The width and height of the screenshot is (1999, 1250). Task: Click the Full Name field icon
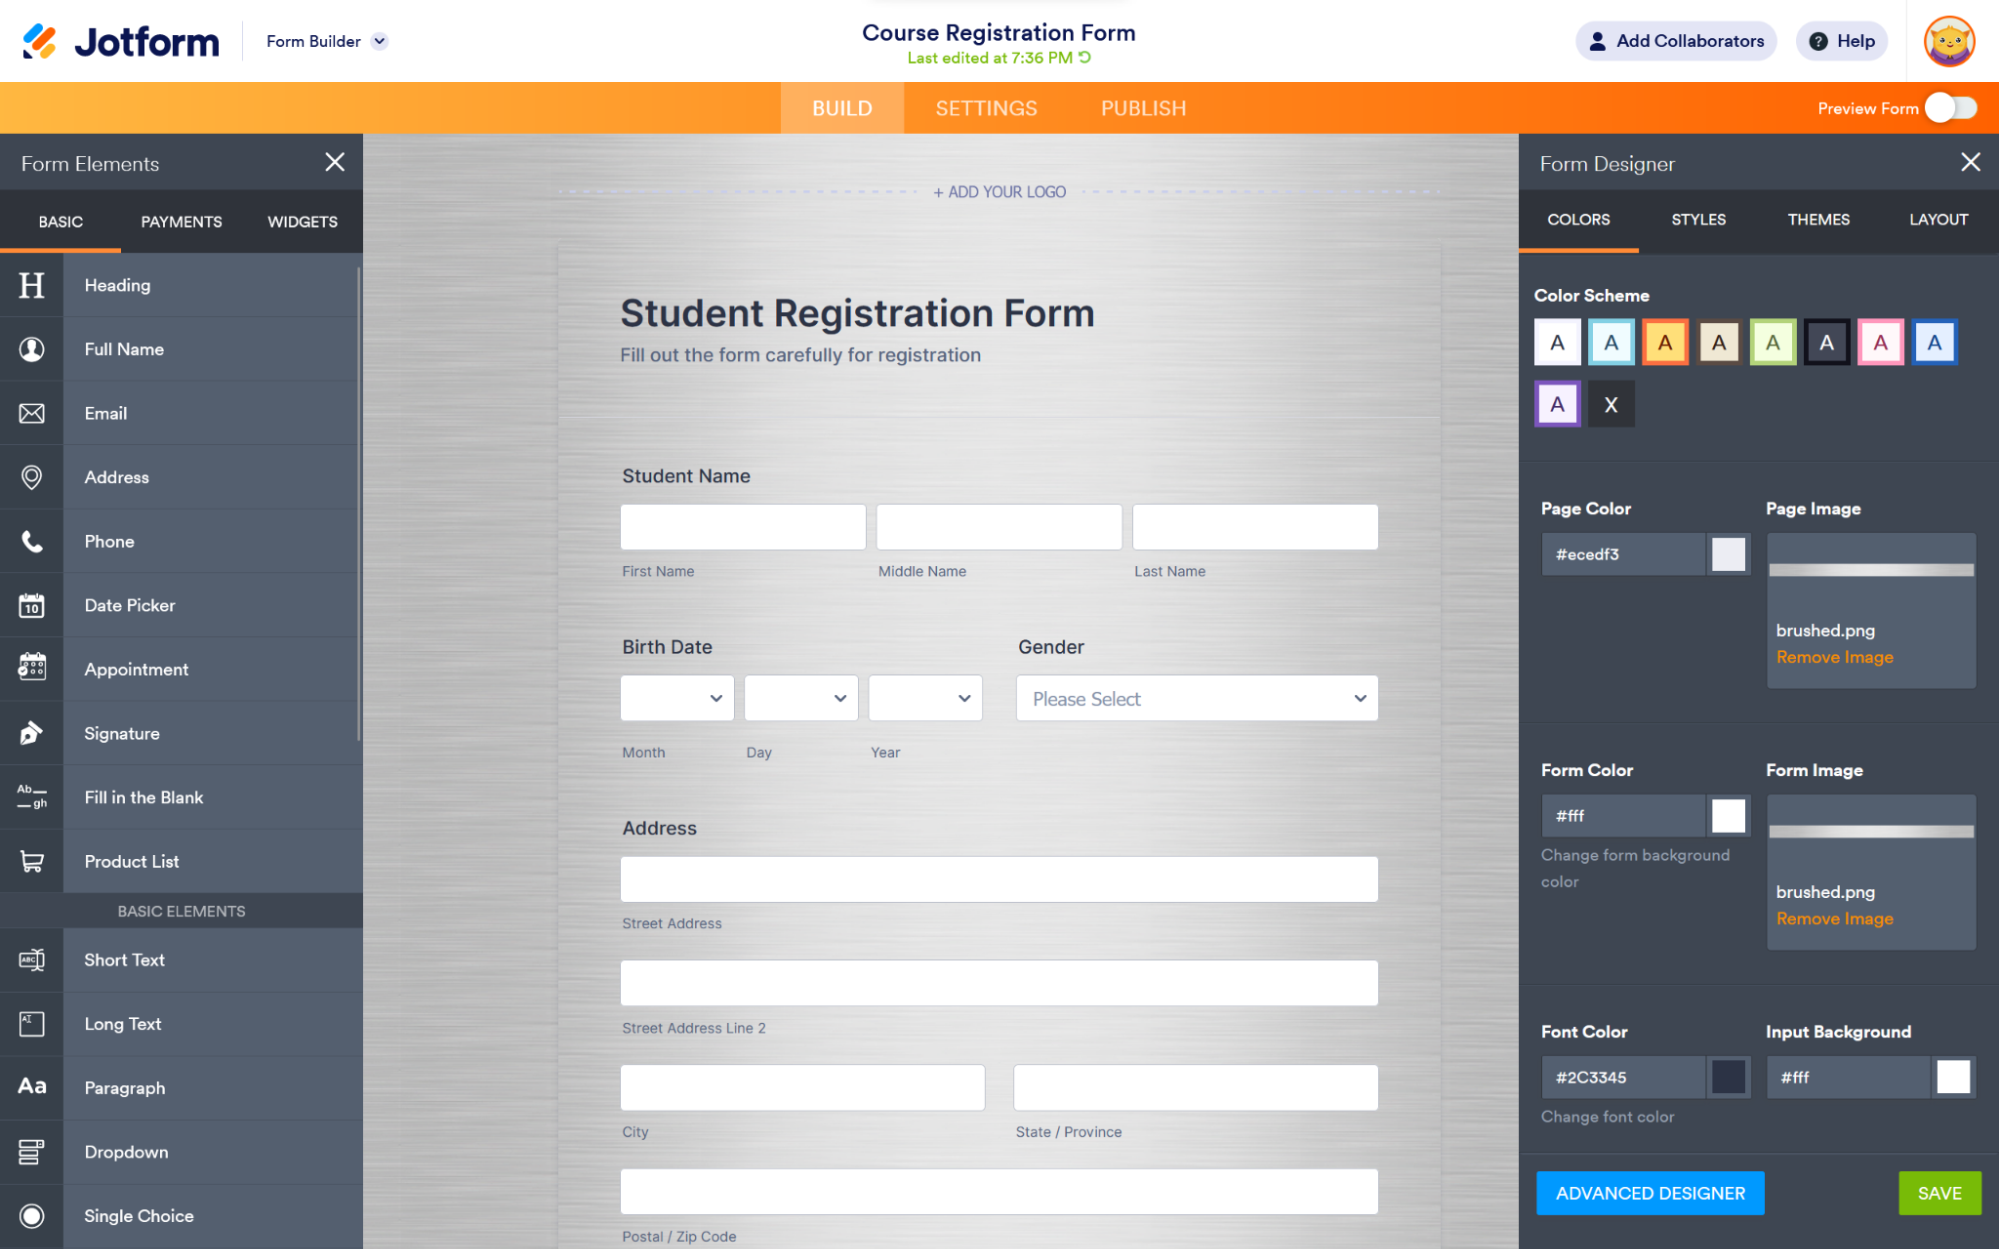(x=32, y=350)
